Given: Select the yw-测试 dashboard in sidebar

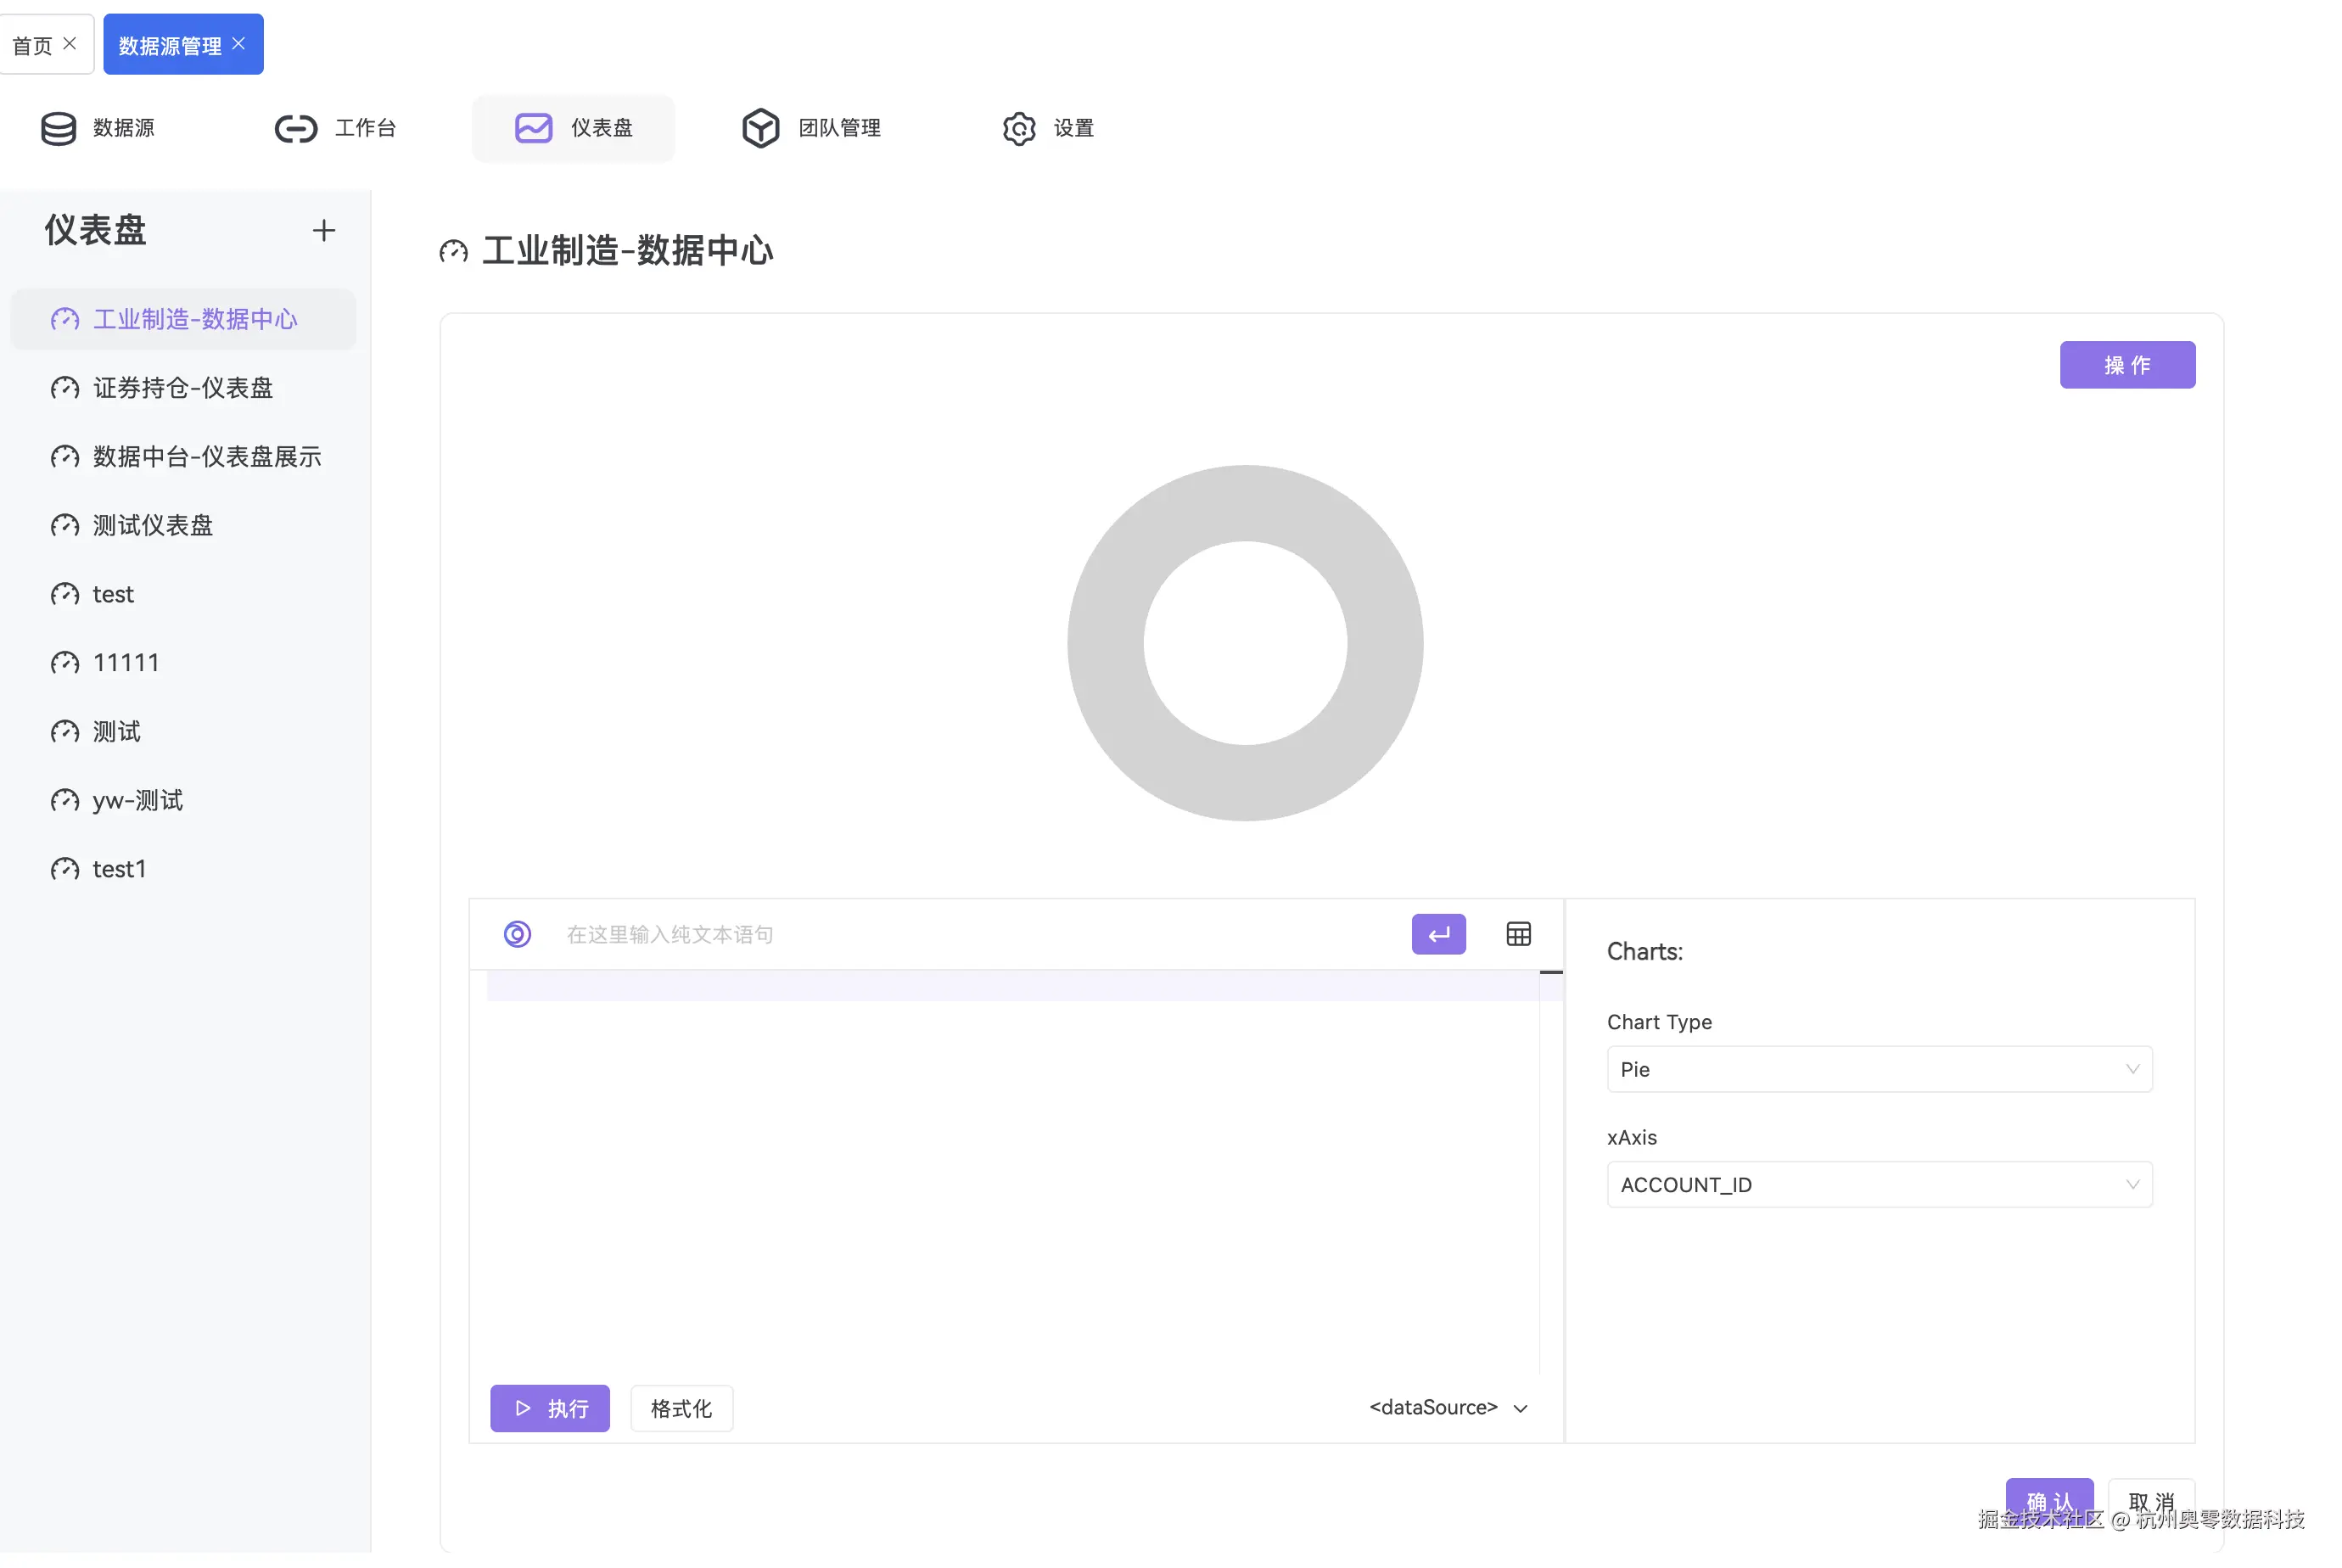Looking at the screenshot, I should [x=137, y=800].
